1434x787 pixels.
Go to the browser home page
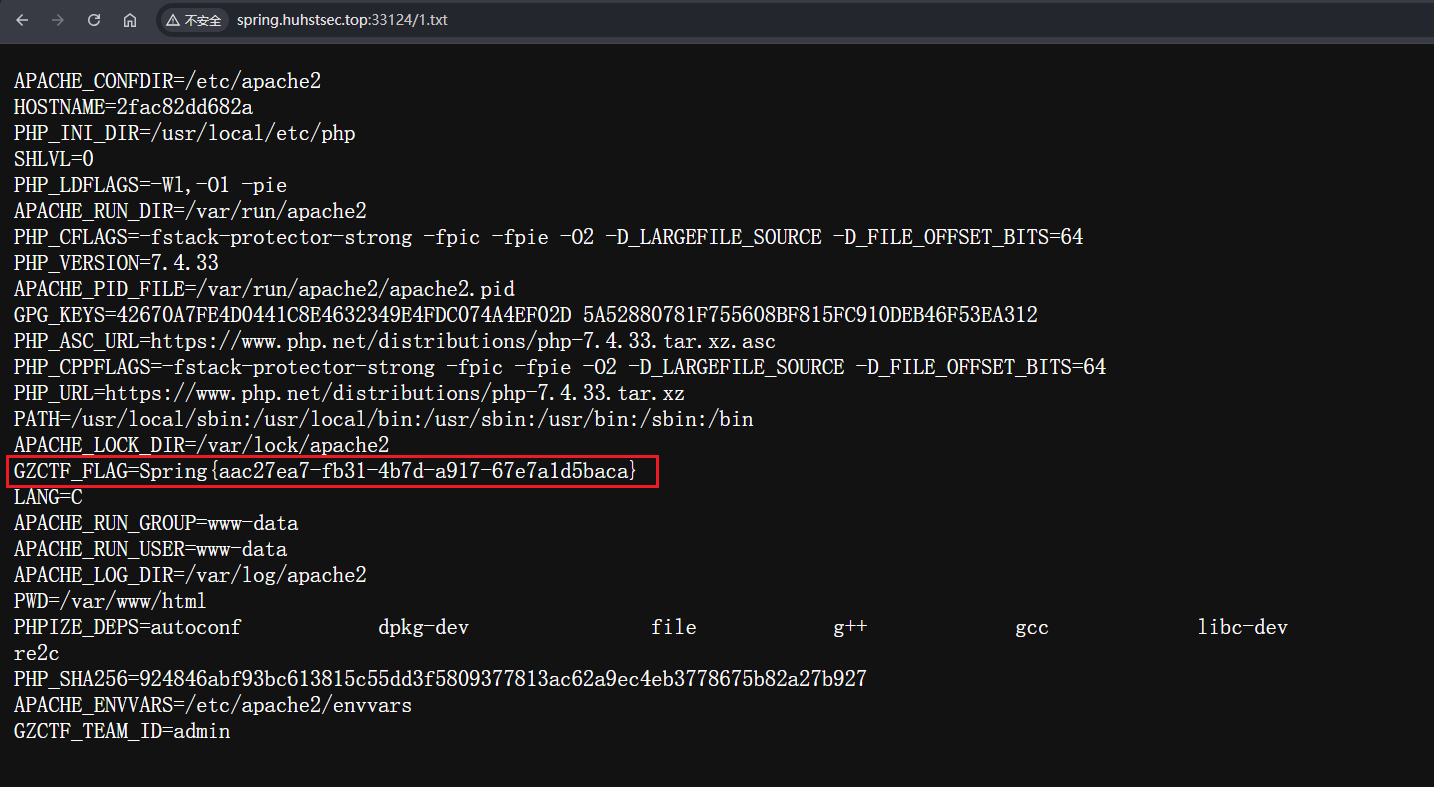coord(130,20)
